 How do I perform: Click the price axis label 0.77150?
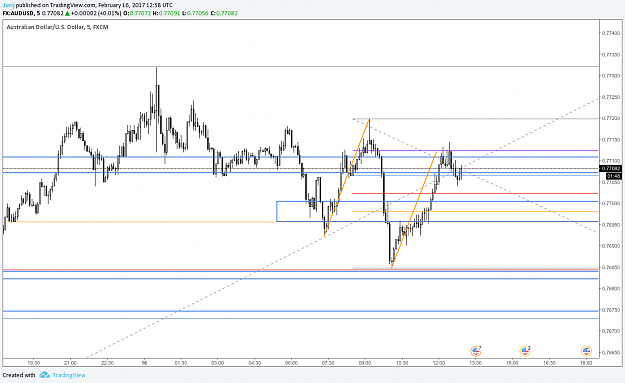pos(611,139)
